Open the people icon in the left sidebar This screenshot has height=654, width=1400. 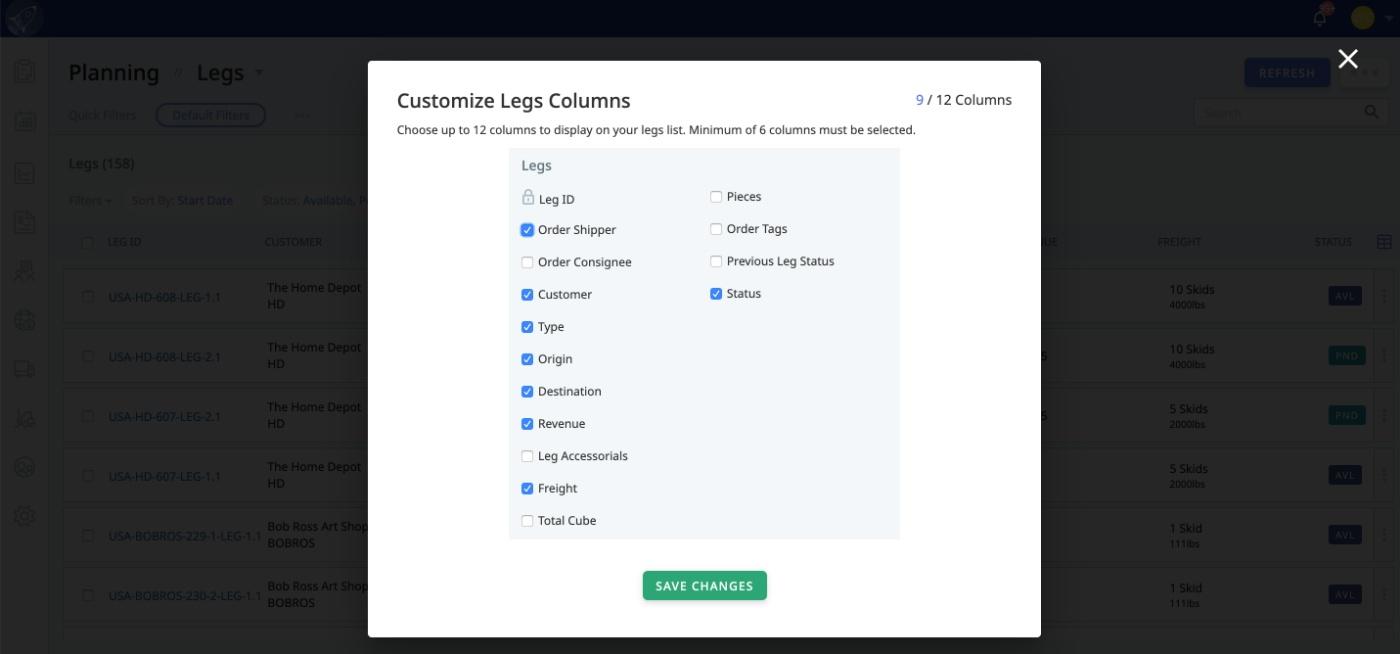(x=24, y=271)
